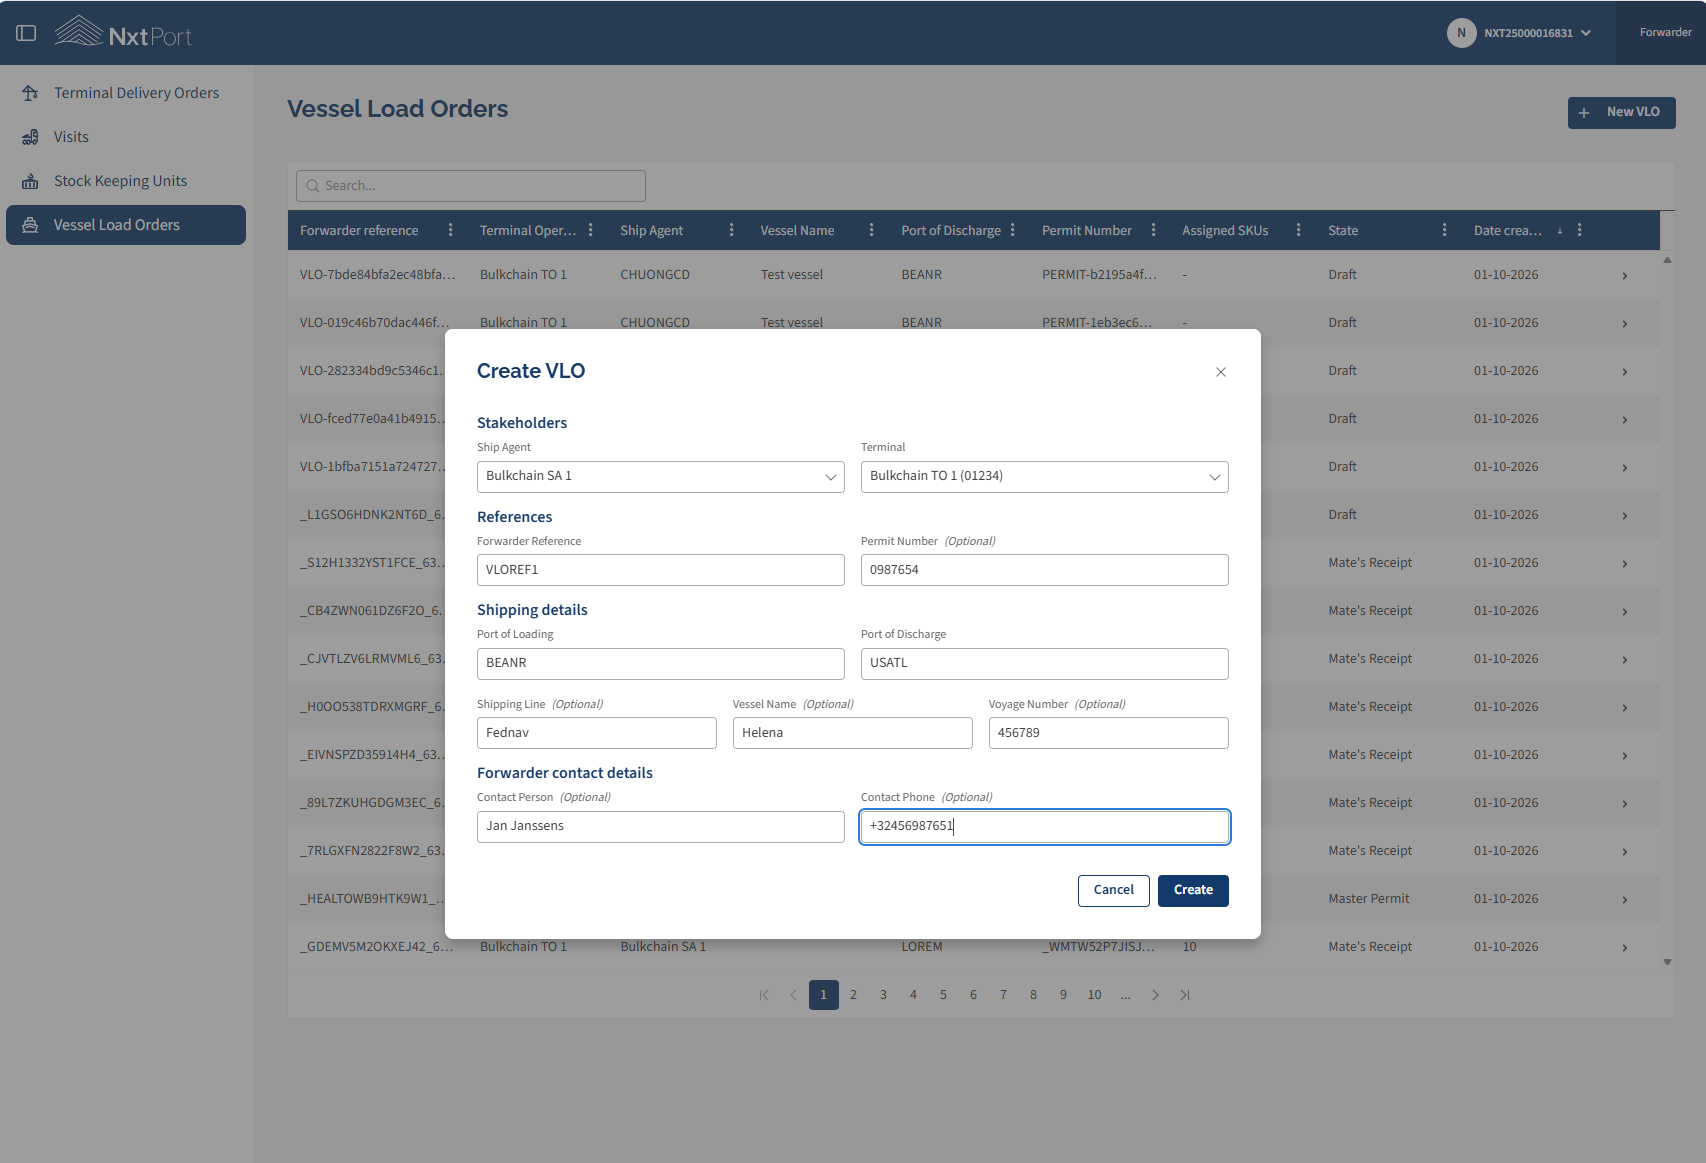
Task: Open Stock Keeping Units in sidebar
Action: tap(126, 181)
